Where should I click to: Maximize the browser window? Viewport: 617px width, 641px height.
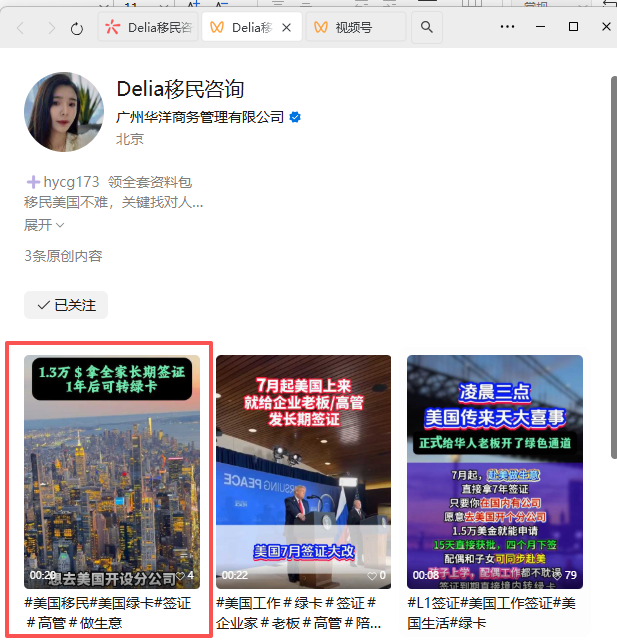pos(573,27)
